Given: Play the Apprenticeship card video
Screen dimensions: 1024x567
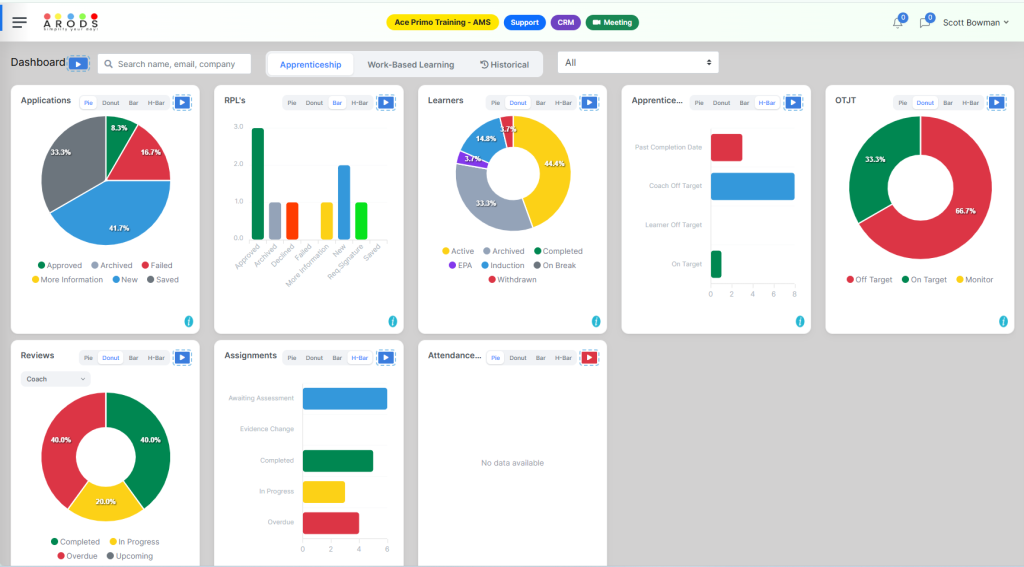Looking at the screenshot, I should pos(793,103).
